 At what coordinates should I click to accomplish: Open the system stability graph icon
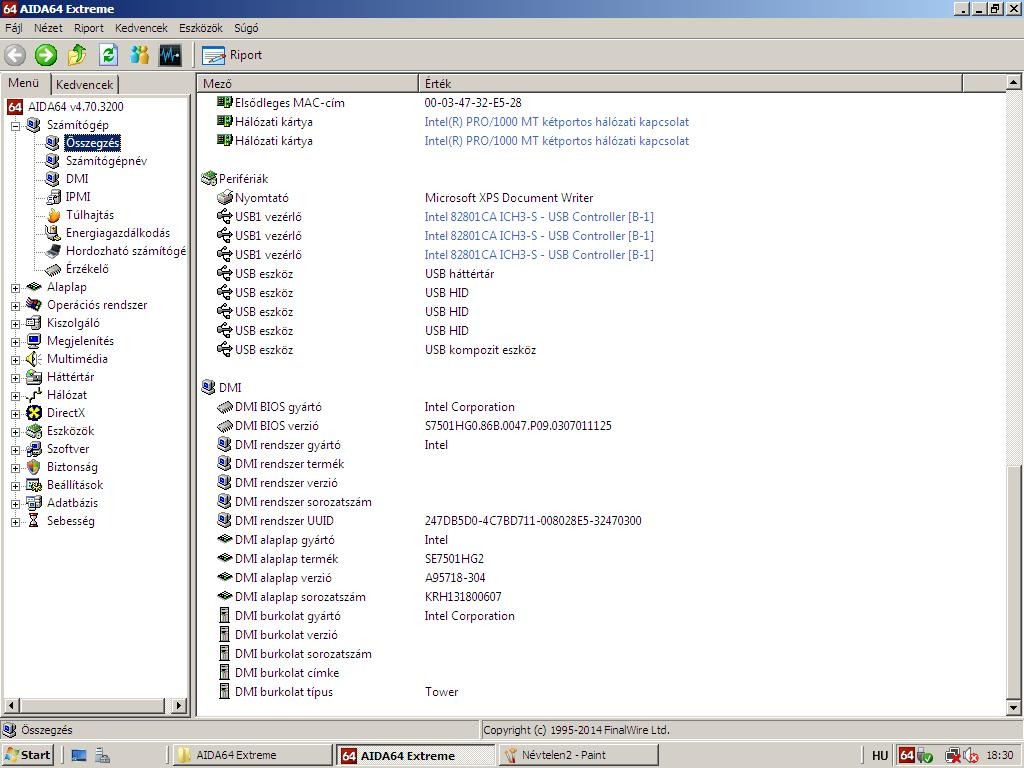coord(170,55)
